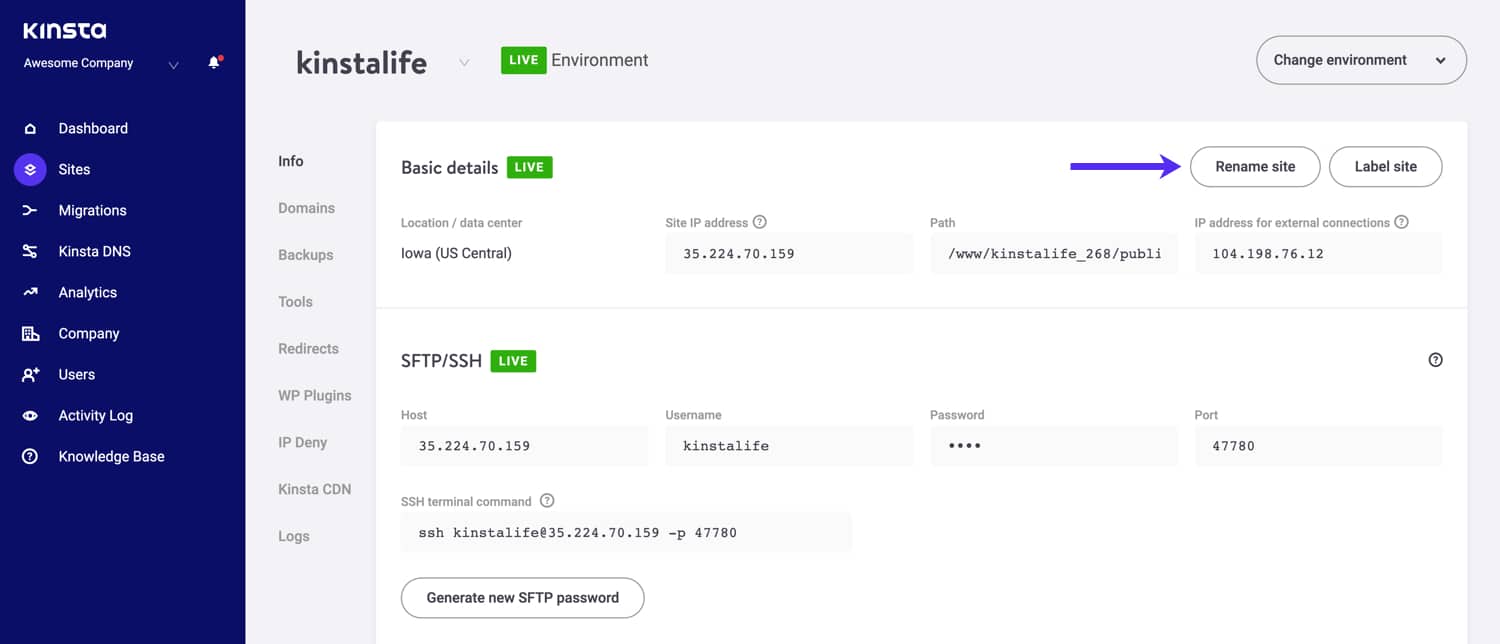
Task: Click the SFTP/SSH section help icon
Action: (x=1436, y=359)
